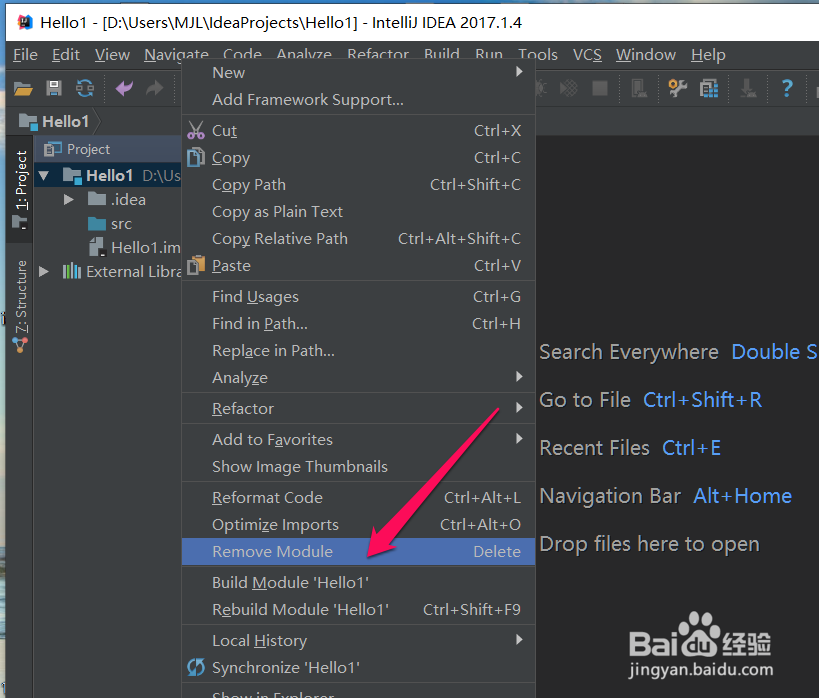
Task: Click the Copy pages icon in menu
Action: point(196,157)
